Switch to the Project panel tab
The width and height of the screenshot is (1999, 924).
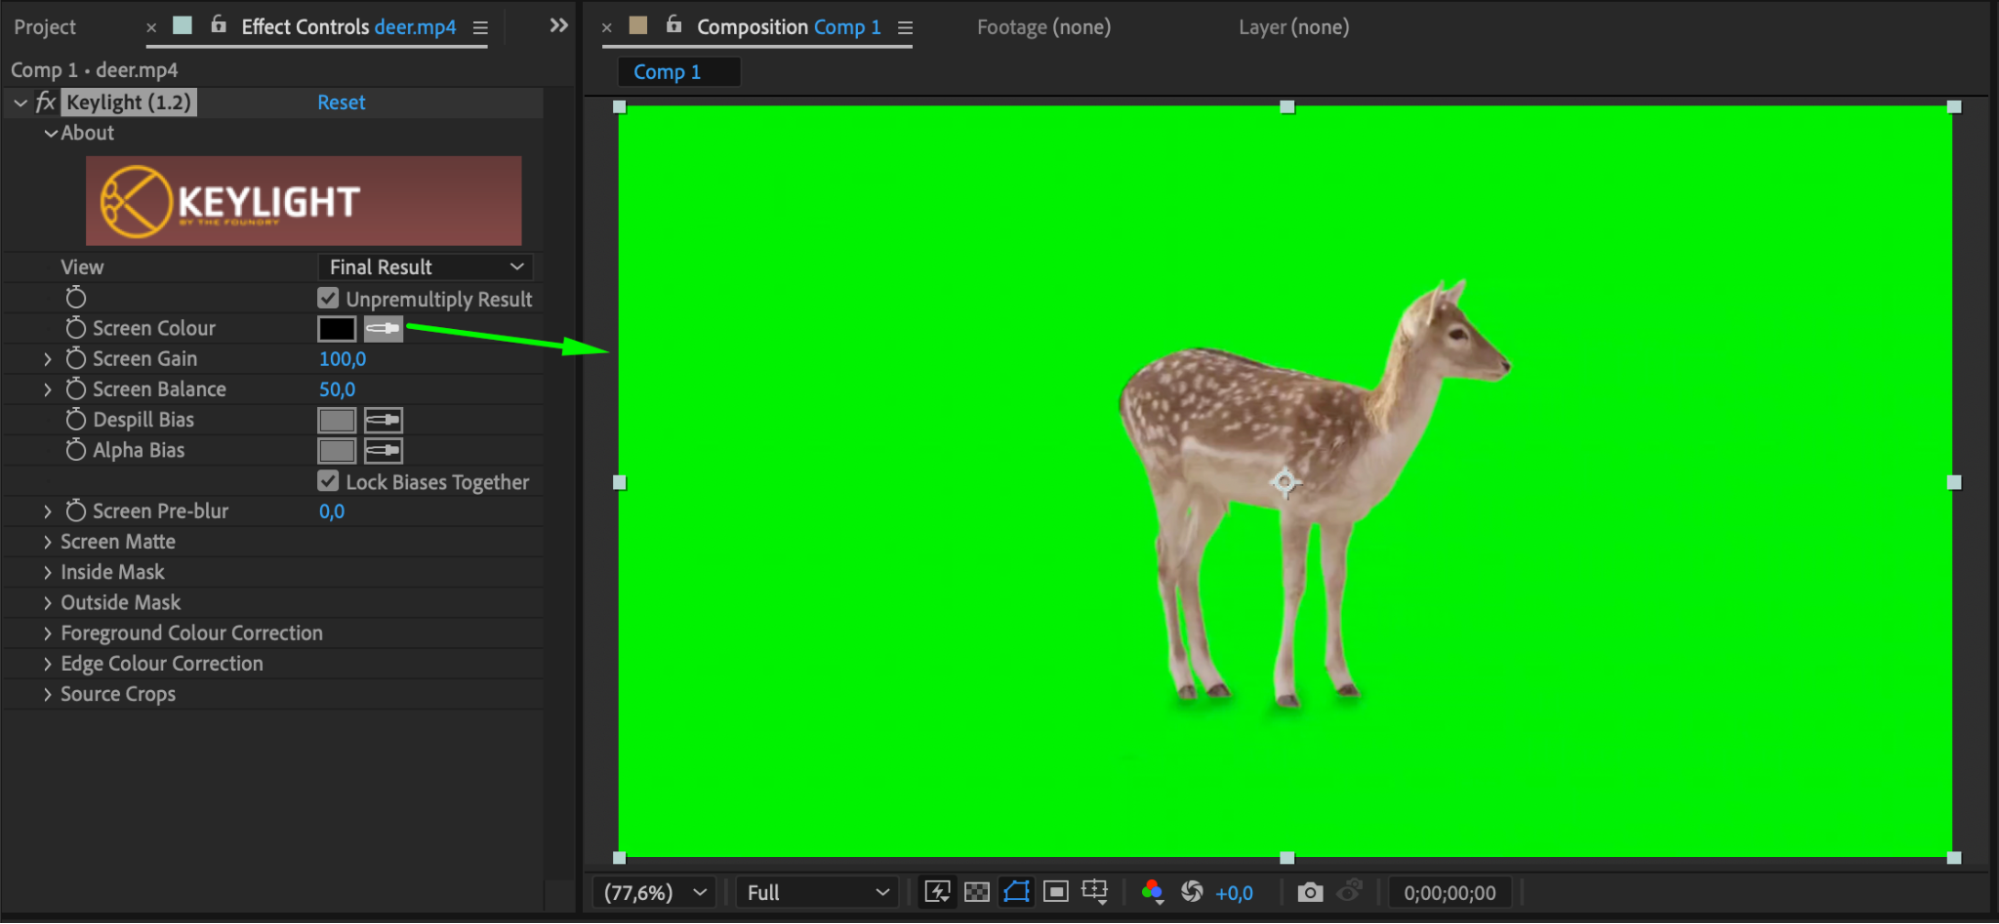[45, 27]
